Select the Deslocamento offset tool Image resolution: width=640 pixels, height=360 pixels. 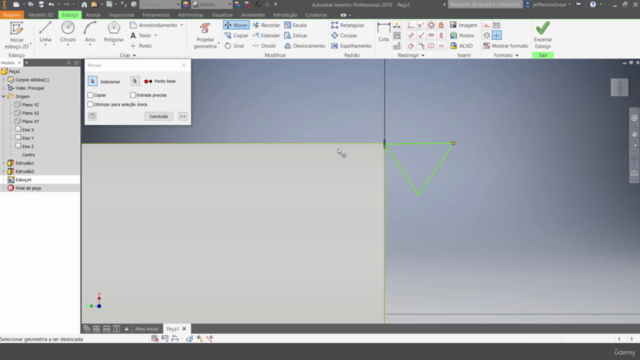click(x=305, y=46)
